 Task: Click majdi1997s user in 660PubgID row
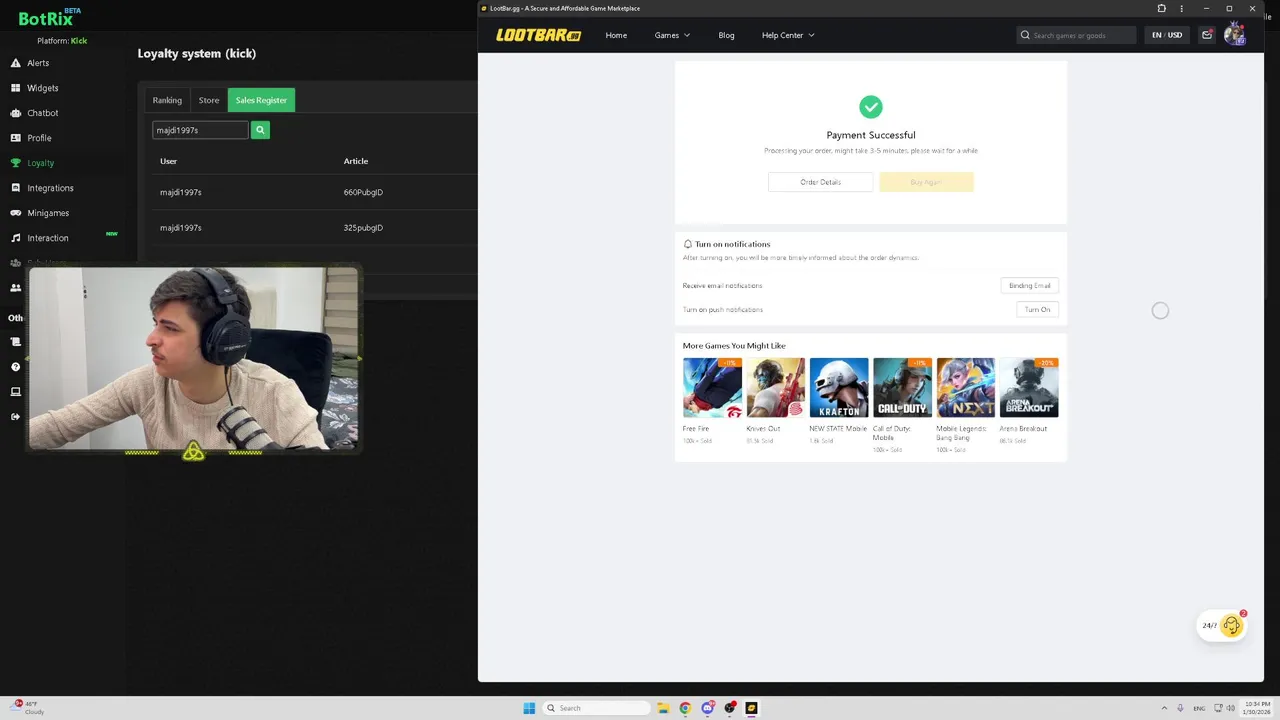tap(181, 192)
